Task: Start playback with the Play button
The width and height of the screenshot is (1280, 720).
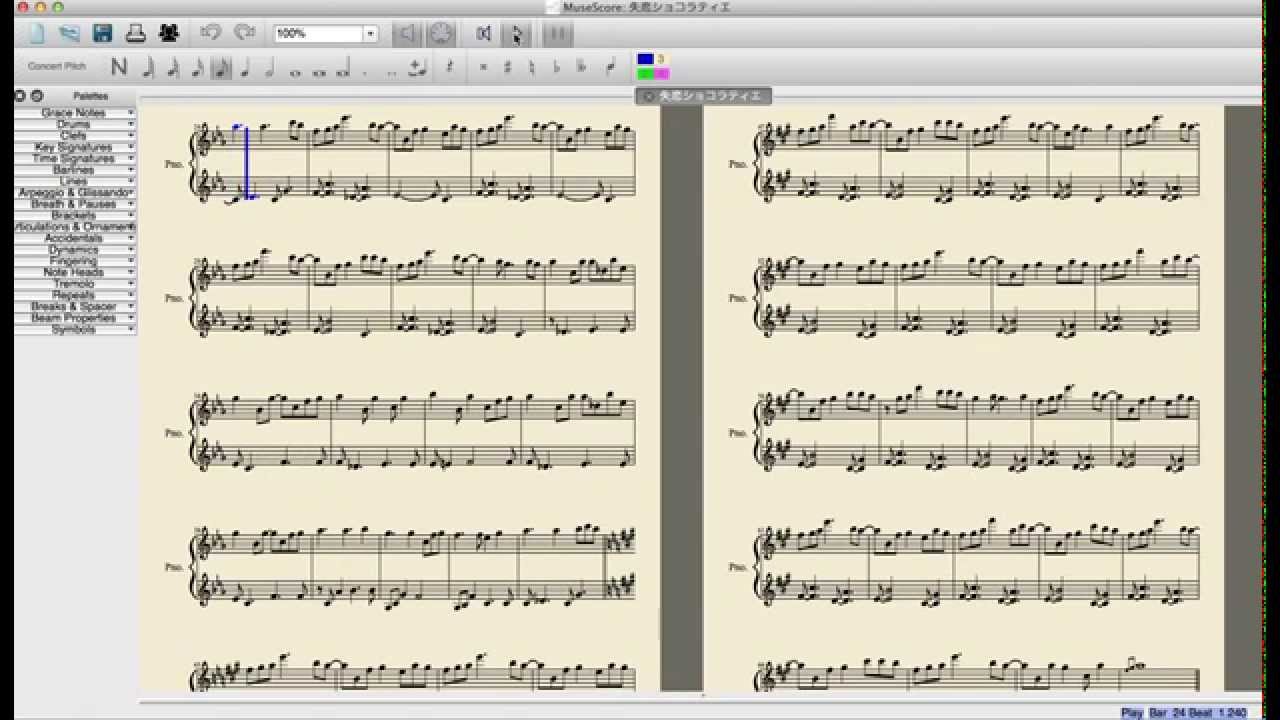Action: pos(517,35)
